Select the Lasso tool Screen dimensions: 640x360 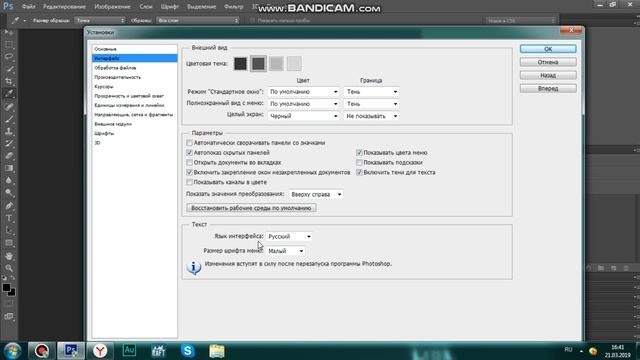tap(9, 57)
